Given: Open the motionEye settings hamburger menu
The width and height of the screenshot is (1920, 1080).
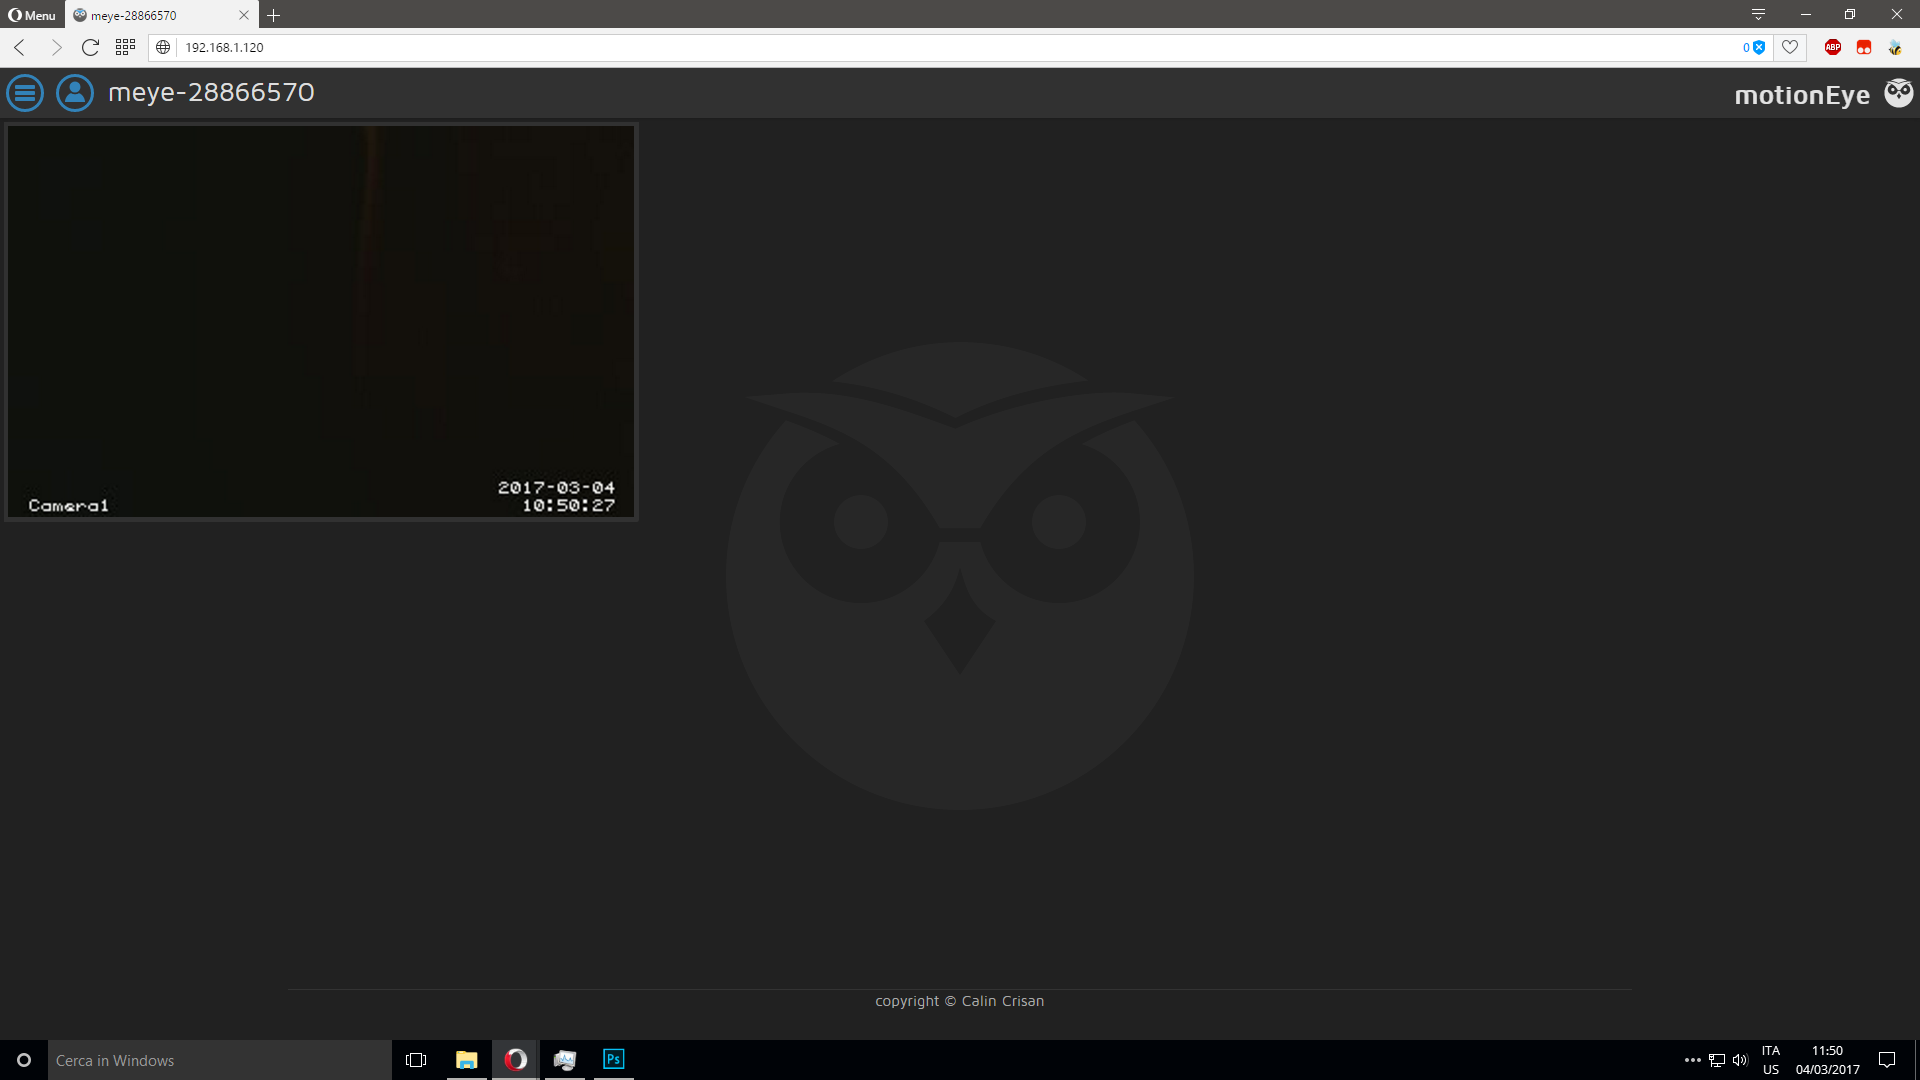Looking at the screenshot, I should pos(25,93).
